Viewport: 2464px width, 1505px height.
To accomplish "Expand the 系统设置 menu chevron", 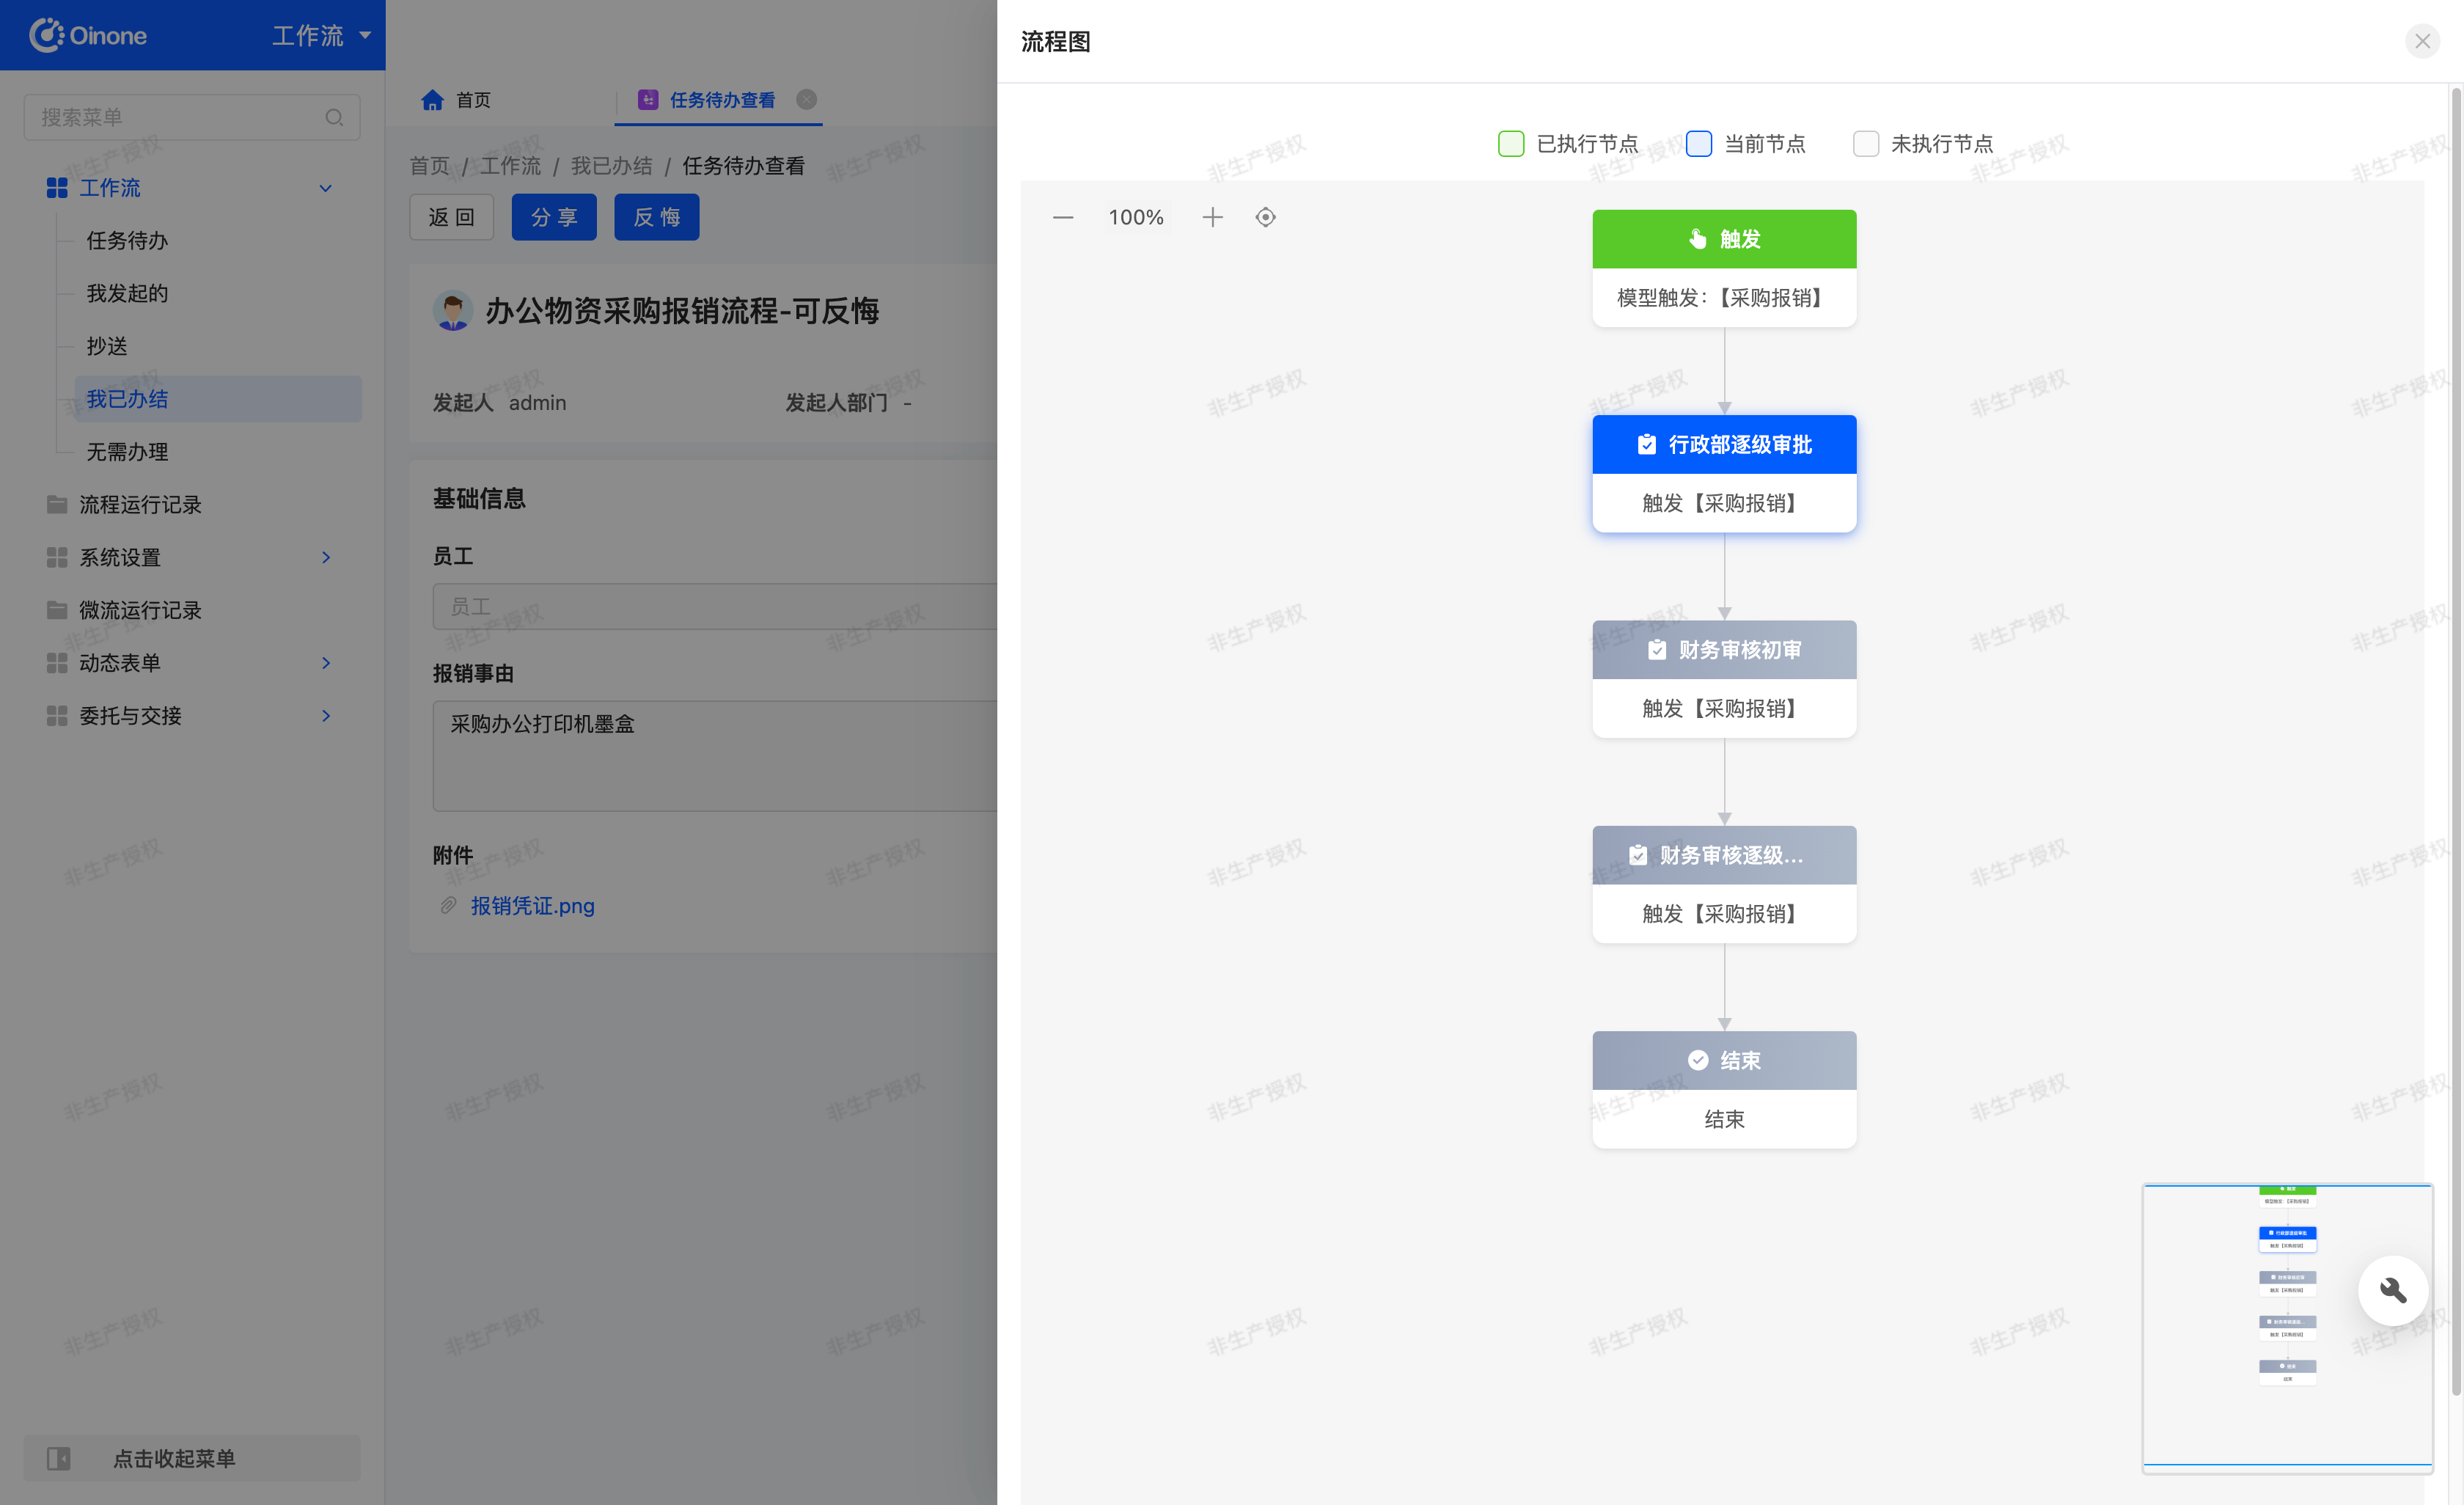I will (x=326, y=557).
